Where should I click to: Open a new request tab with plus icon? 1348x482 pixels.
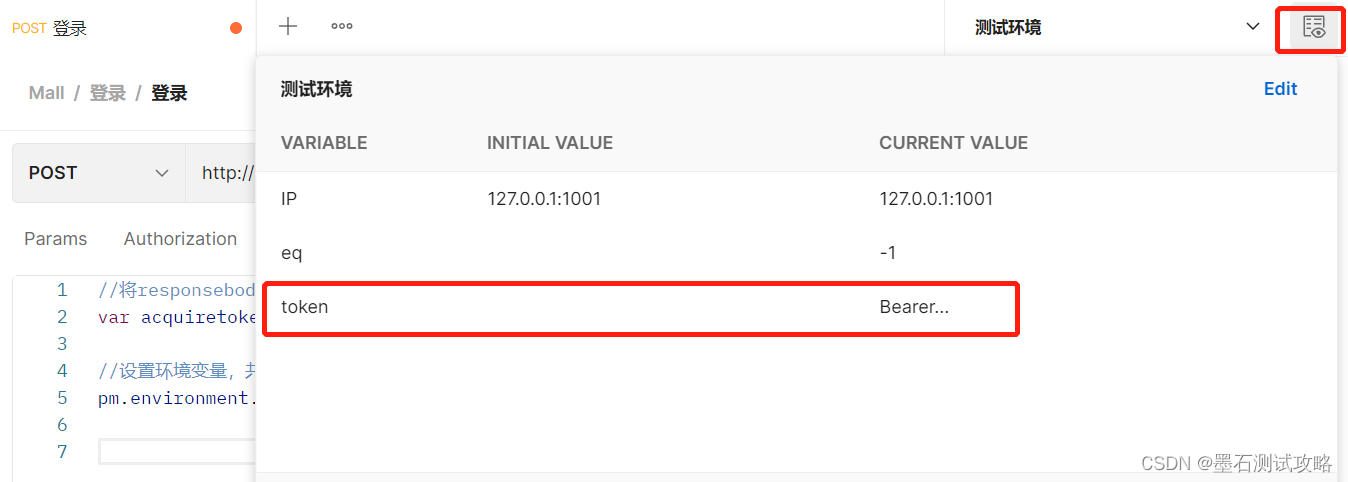point(288,27)
